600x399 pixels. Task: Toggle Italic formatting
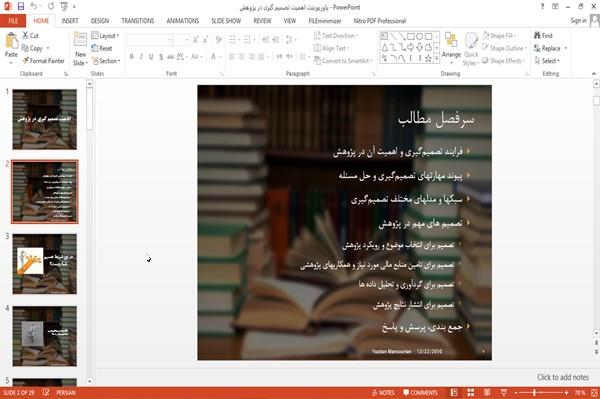(x=141, y=57)
